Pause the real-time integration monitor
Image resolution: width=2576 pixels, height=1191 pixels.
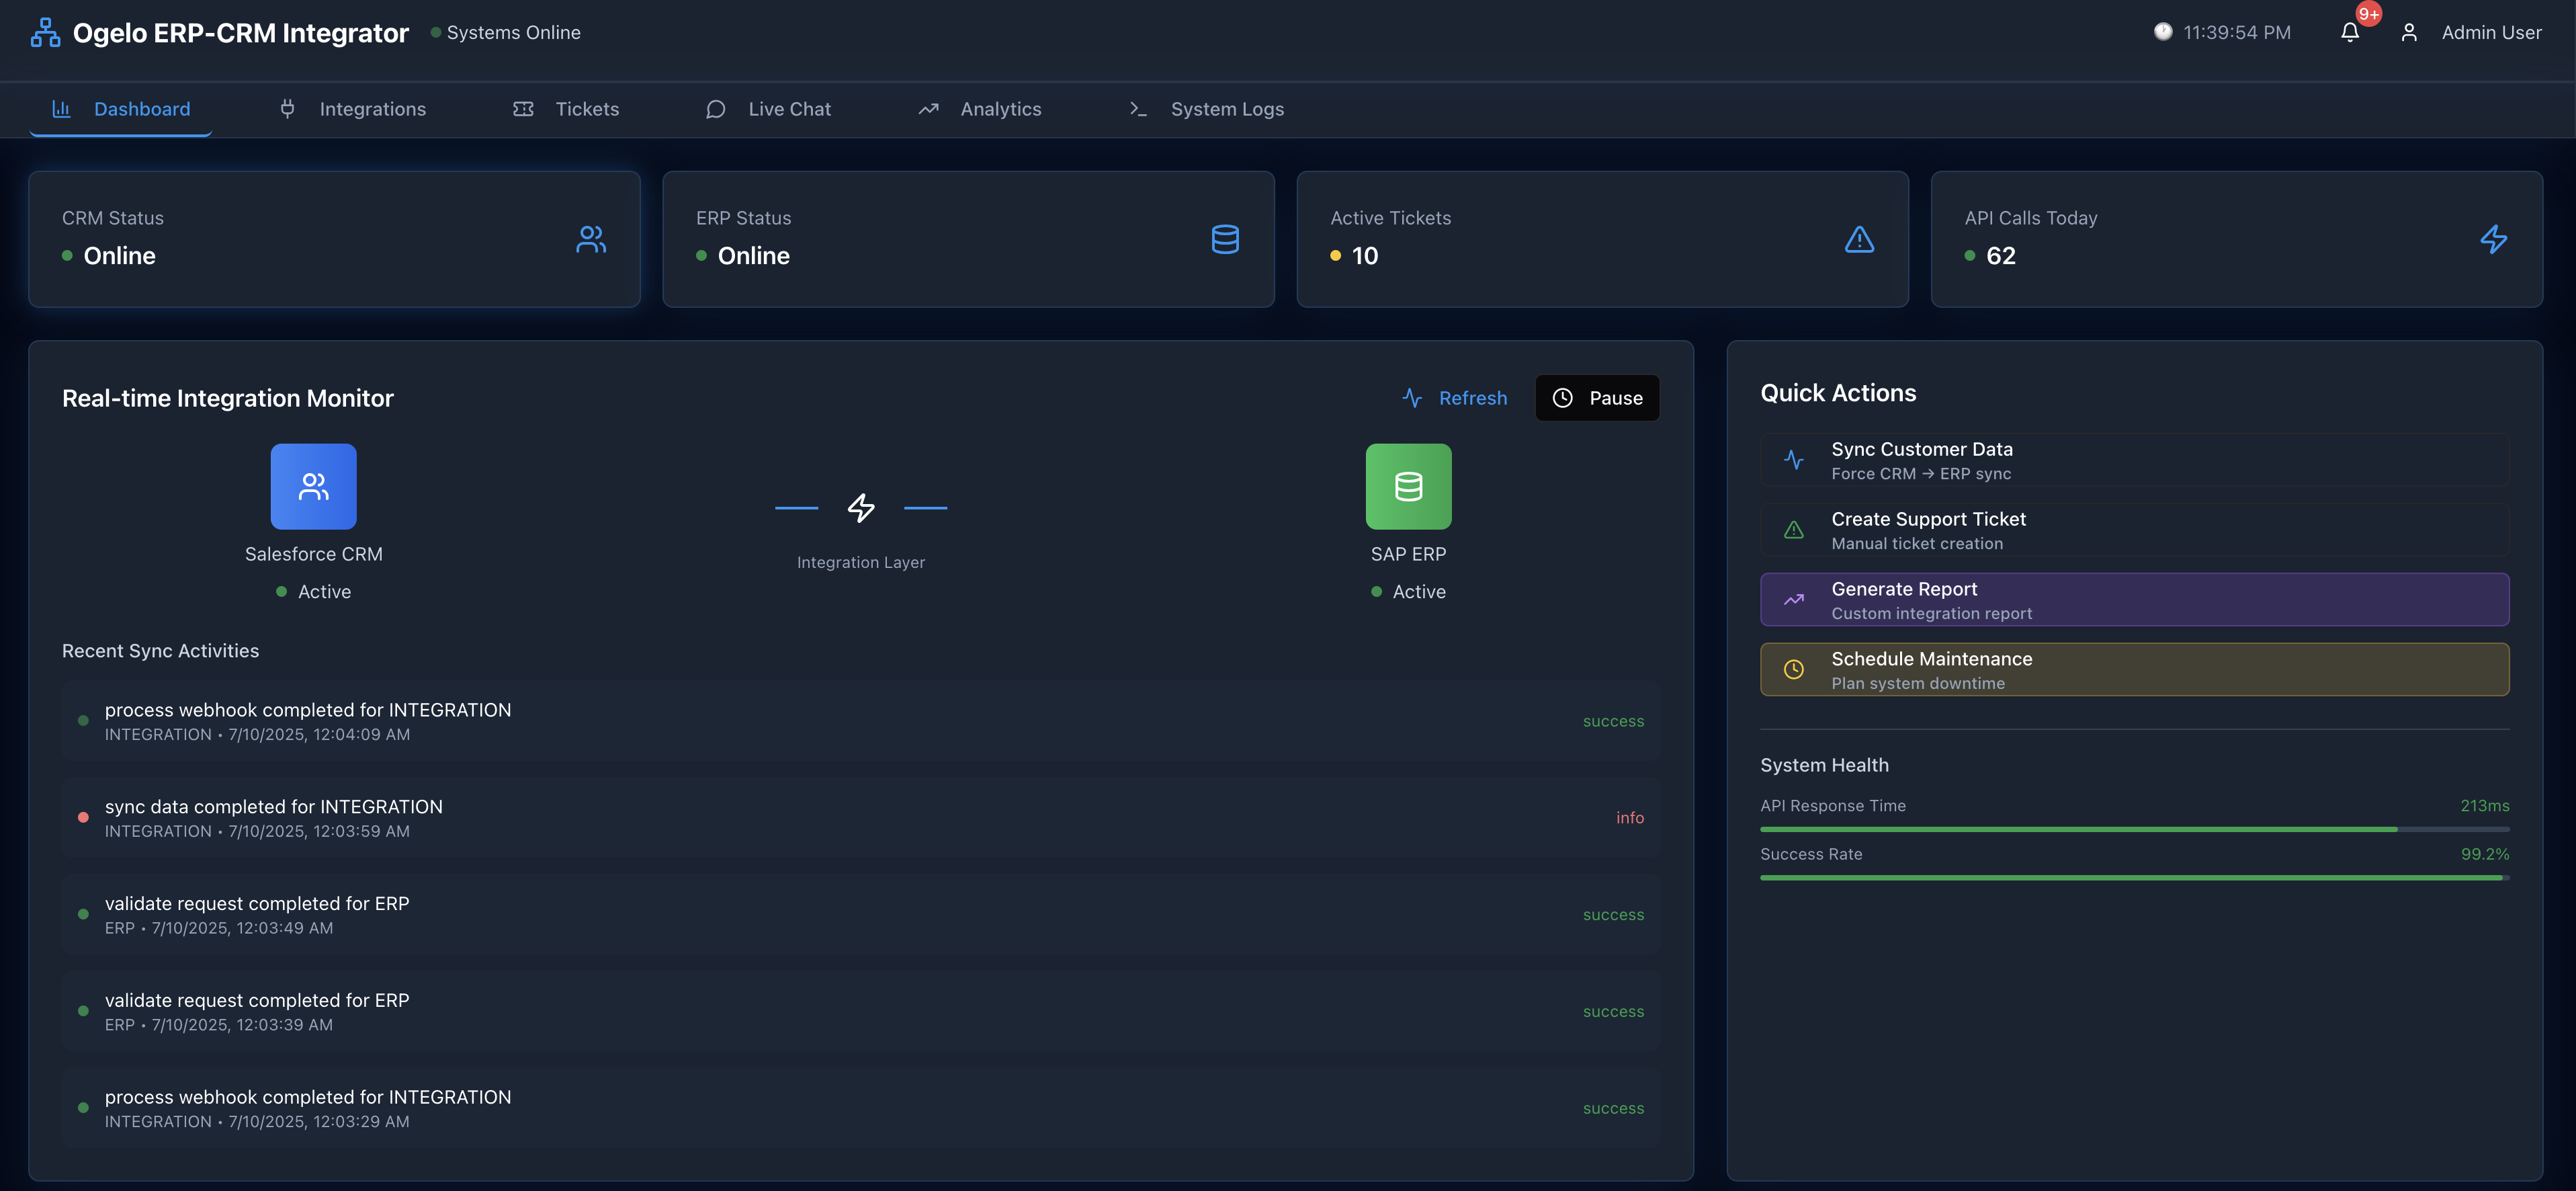[x=1597, y=398]
